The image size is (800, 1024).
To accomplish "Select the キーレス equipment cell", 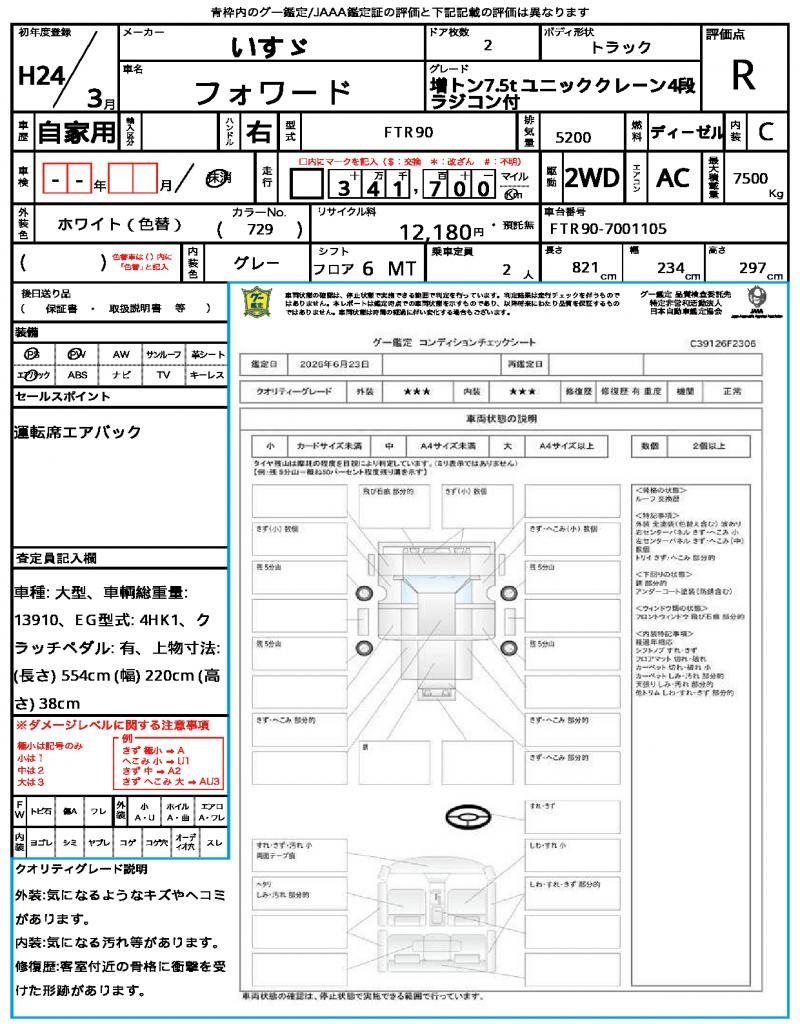I will (207, 375).
